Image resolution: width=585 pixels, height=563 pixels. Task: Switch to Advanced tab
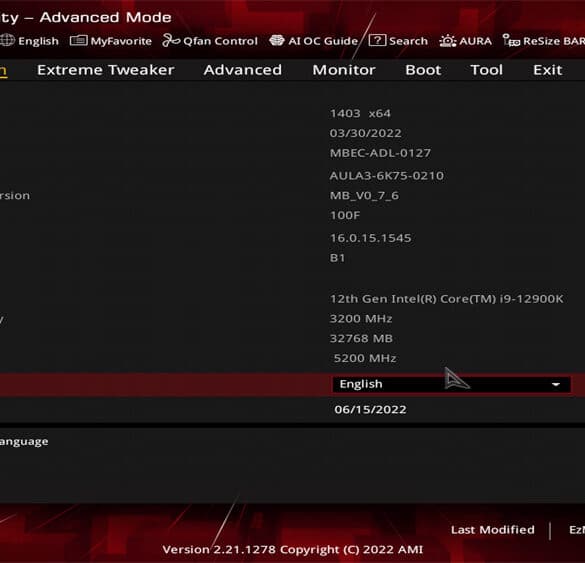[243, 70]
